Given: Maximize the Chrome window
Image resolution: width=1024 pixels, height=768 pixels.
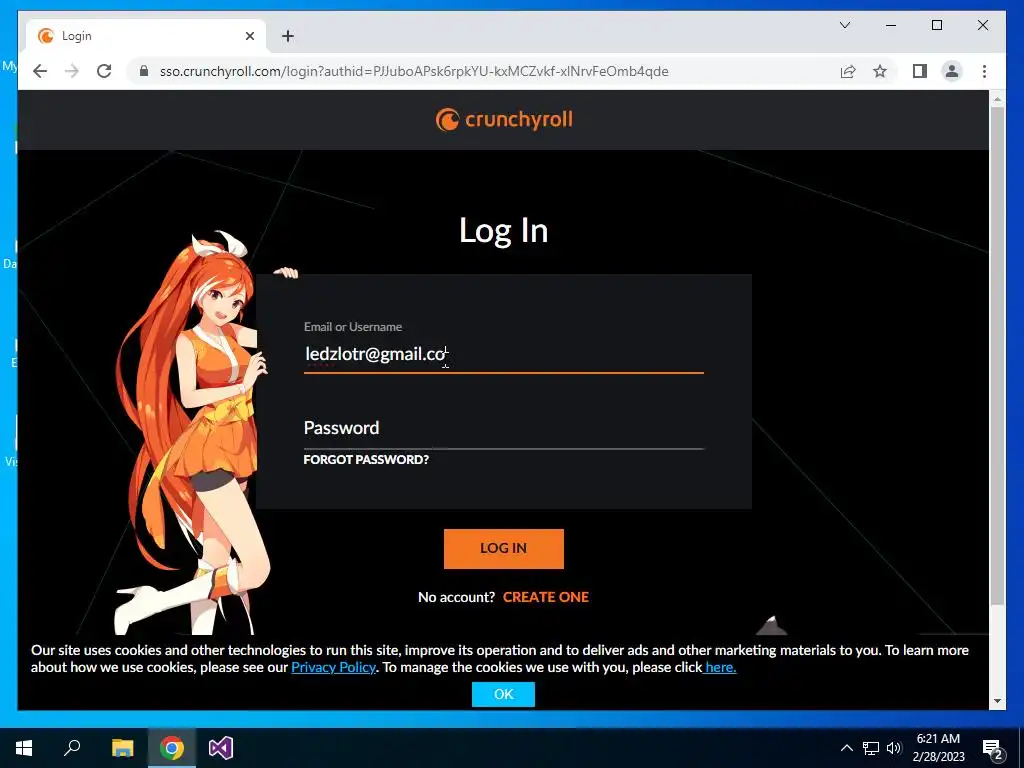Looking at the screenshot, I should [936, 25].
